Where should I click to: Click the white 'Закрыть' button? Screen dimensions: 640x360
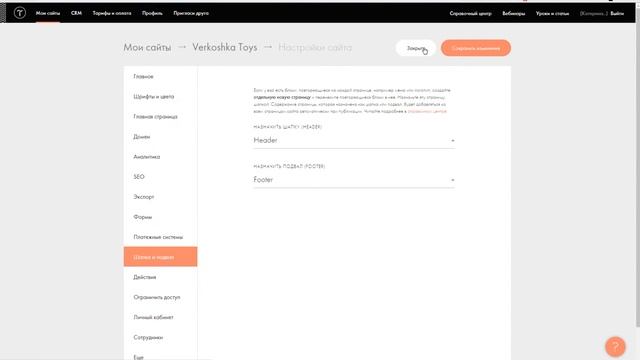pos(416,48)
